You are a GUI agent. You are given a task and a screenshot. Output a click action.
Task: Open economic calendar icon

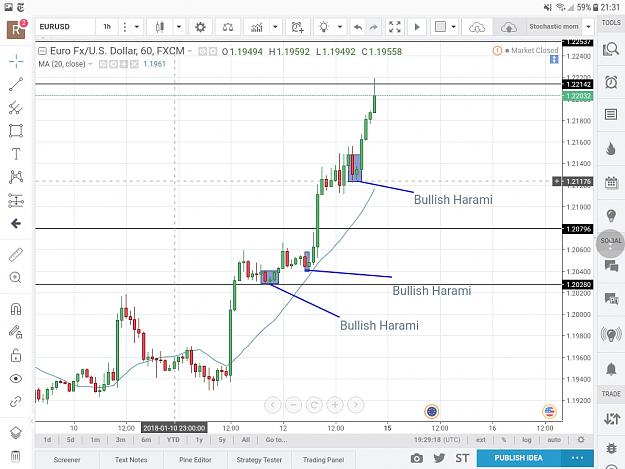[611, 182]
